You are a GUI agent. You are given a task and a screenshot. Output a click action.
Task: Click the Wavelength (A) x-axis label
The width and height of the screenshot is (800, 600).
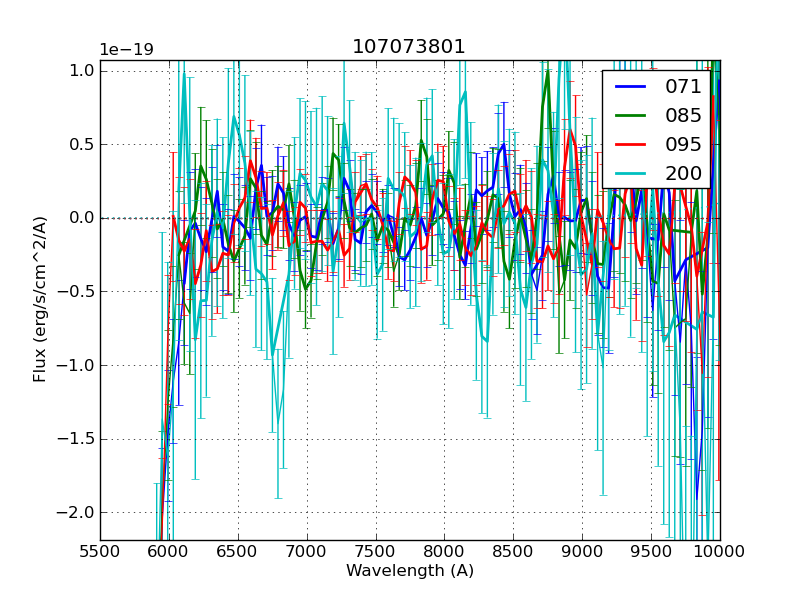coord(409,571)
